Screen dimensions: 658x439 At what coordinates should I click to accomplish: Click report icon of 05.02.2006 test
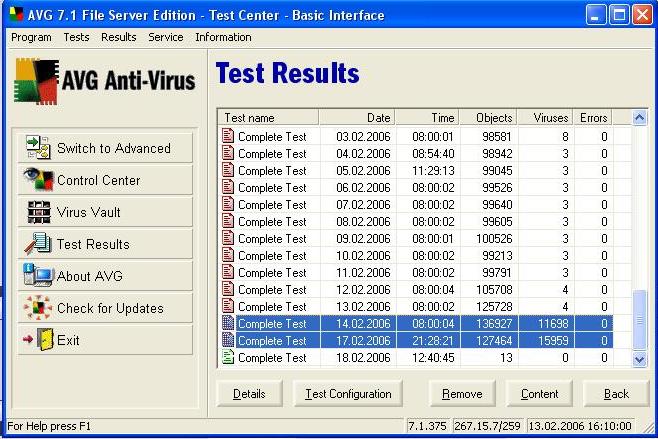pos(228,170)
